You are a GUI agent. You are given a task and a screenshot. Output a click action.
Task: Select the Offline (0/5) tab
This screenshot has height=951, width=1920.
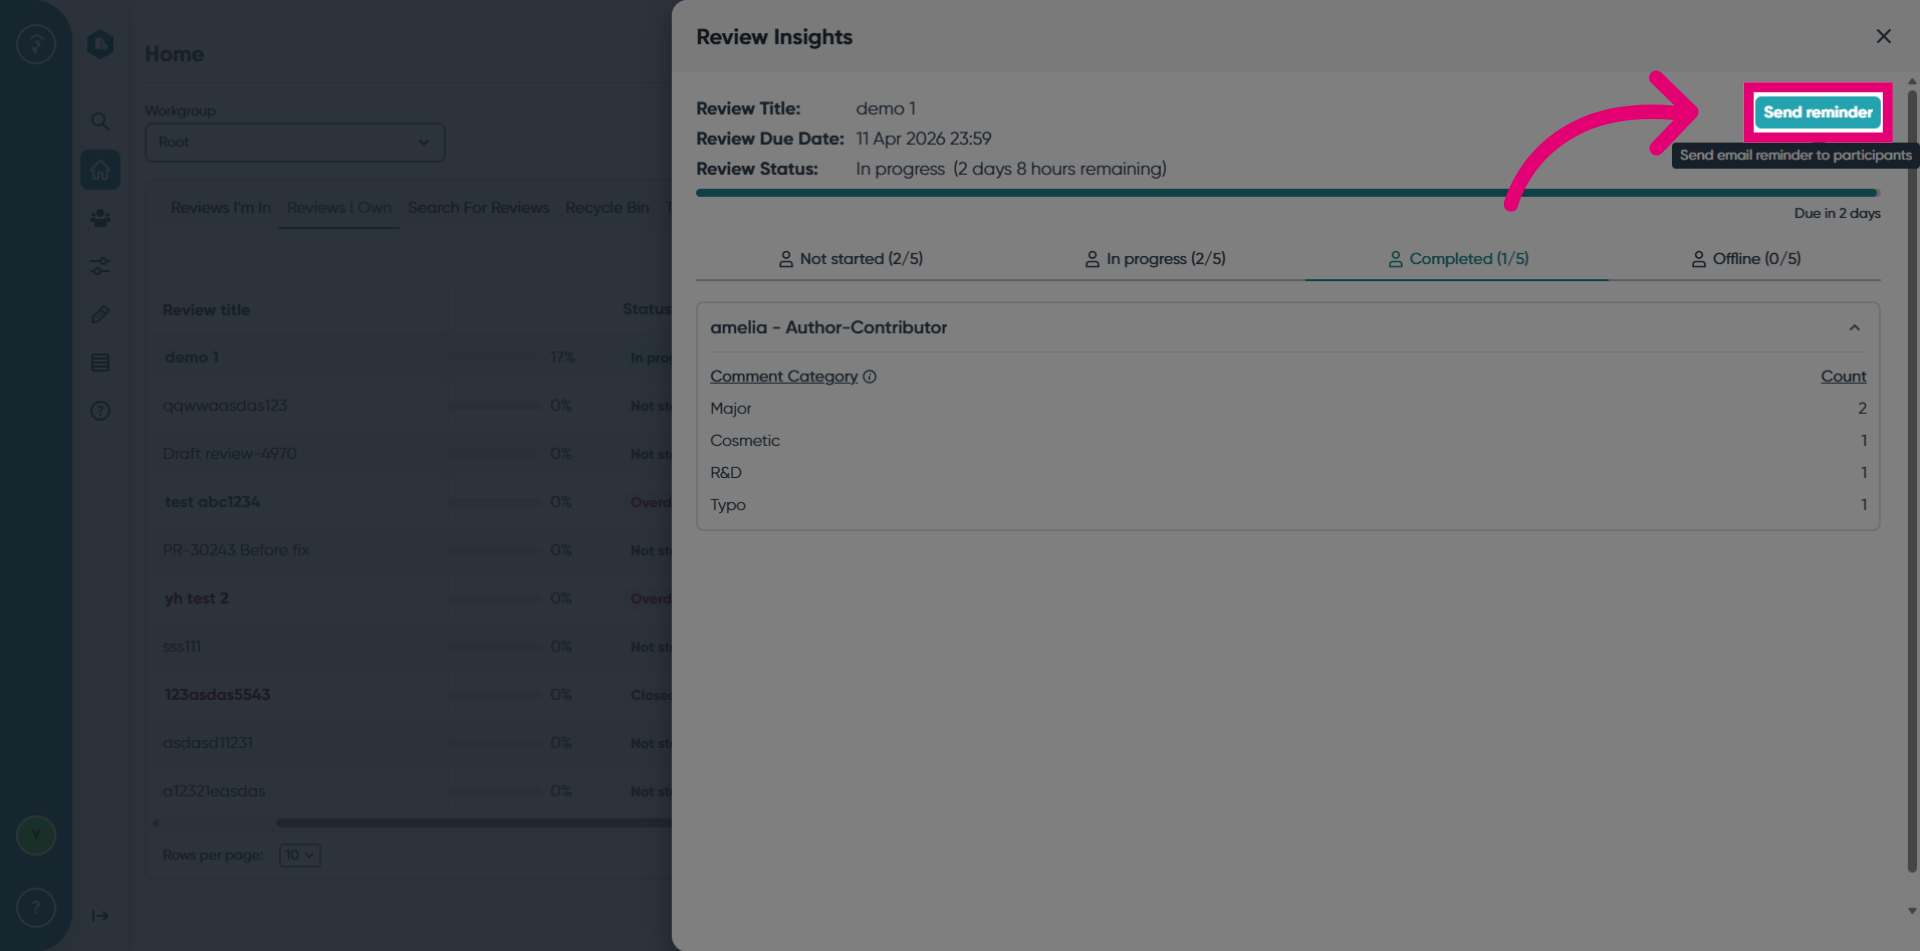point(1746,259)
